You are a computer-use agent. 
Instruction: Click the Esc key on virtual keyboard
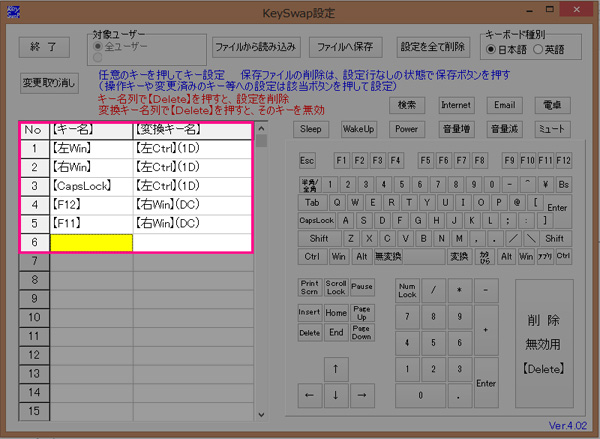307,161
